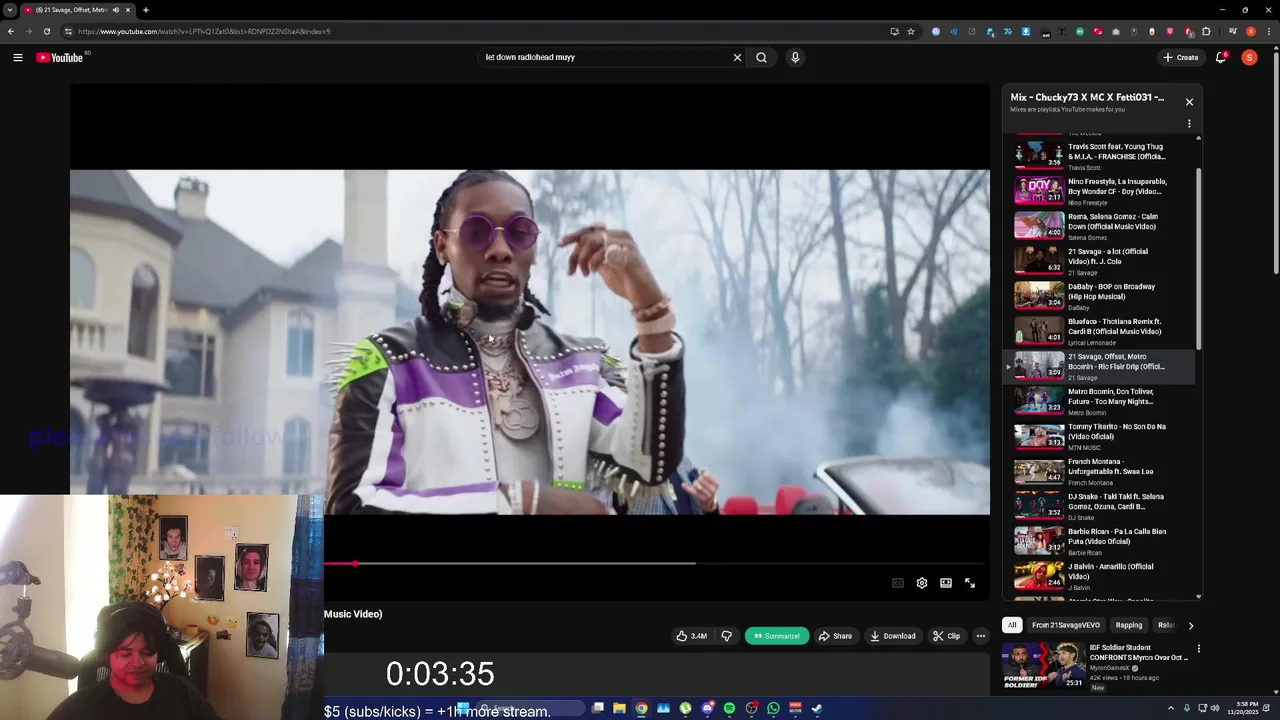
Task: Reload the page
Action: click(x=46, y=31)
